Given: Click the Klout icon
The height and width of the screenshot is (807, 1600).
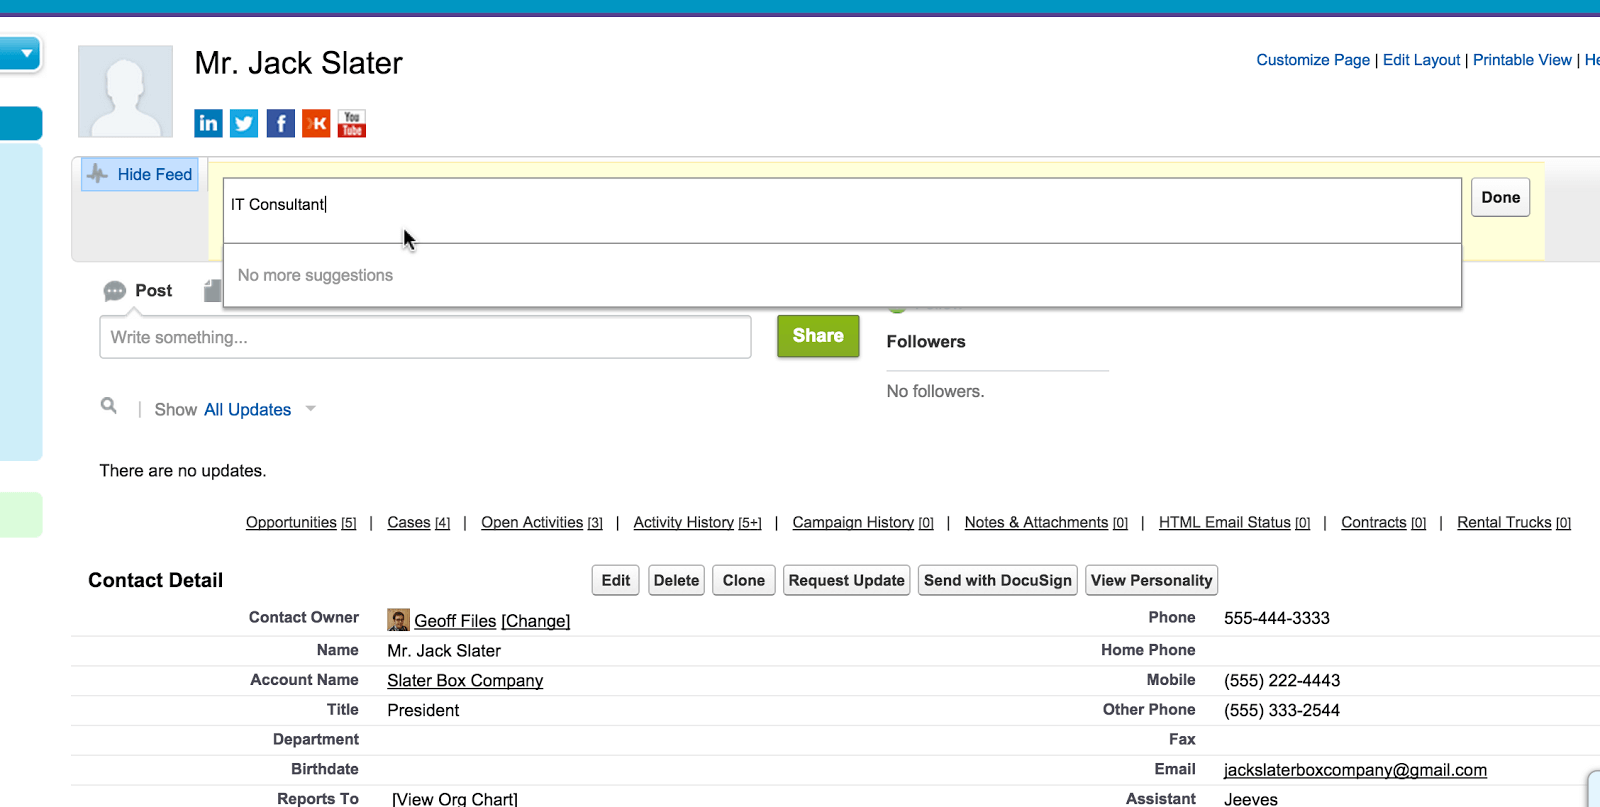Looking at the screenshot, I should click(x=316, y=123).
